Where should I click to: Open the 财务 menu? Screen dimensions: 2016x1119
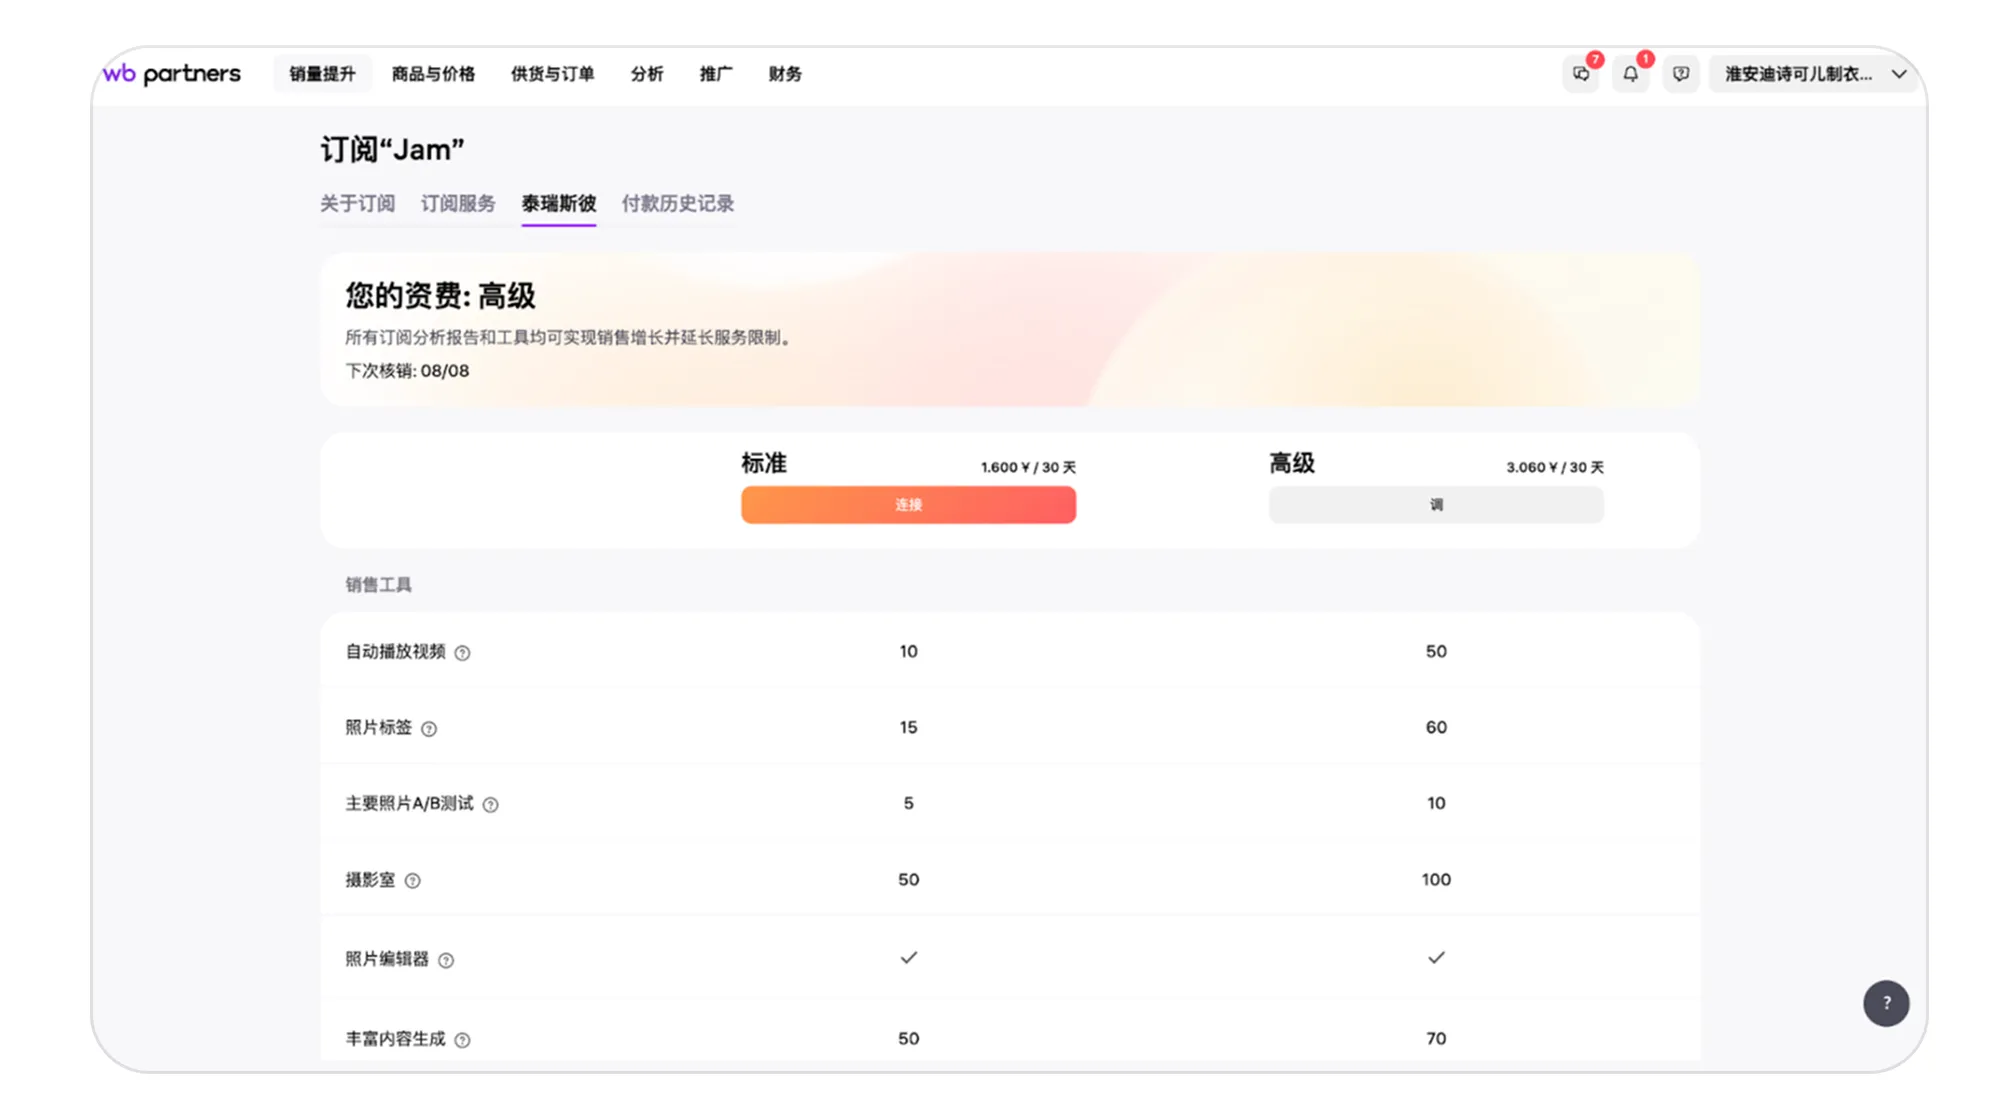pyautogui.click(x=784, y=74)
